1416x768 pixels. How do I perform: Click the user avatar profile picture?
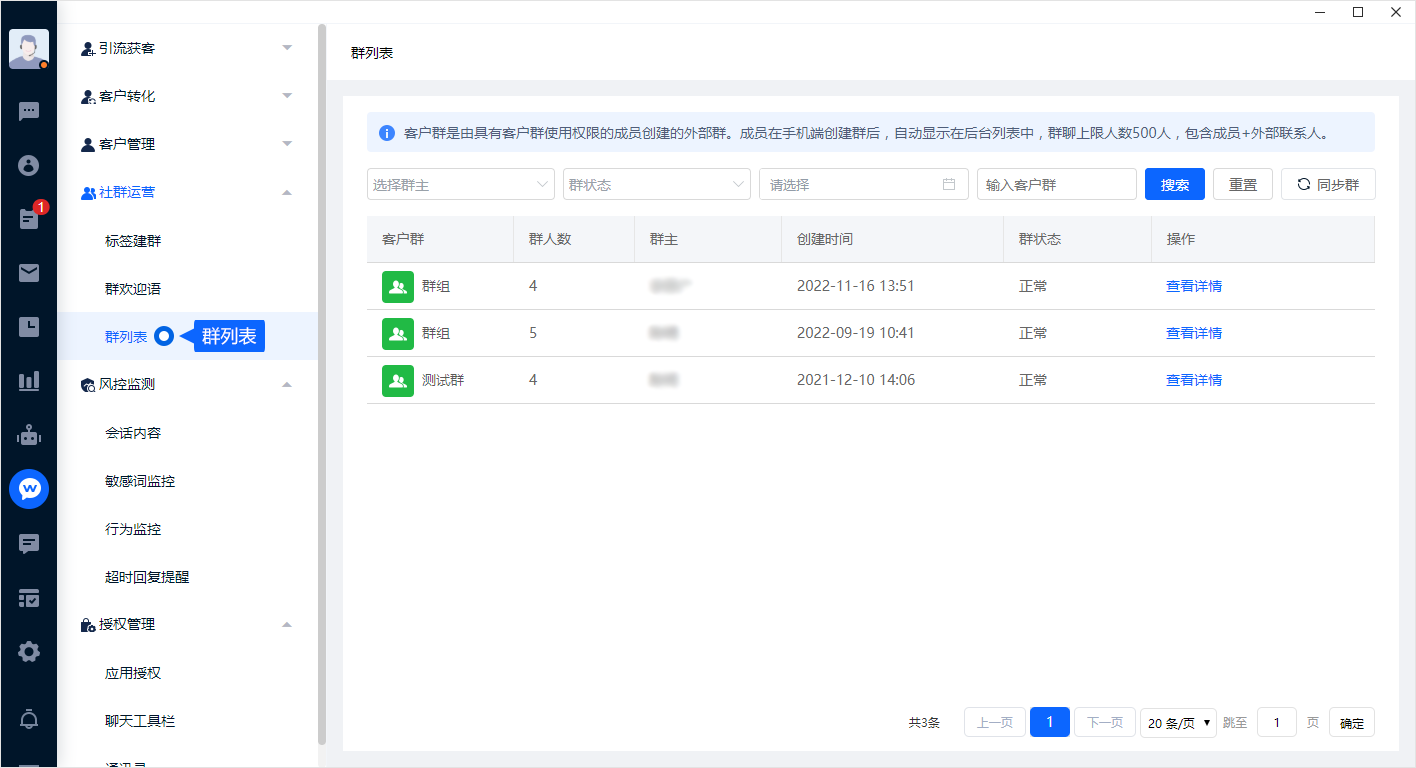28,48
